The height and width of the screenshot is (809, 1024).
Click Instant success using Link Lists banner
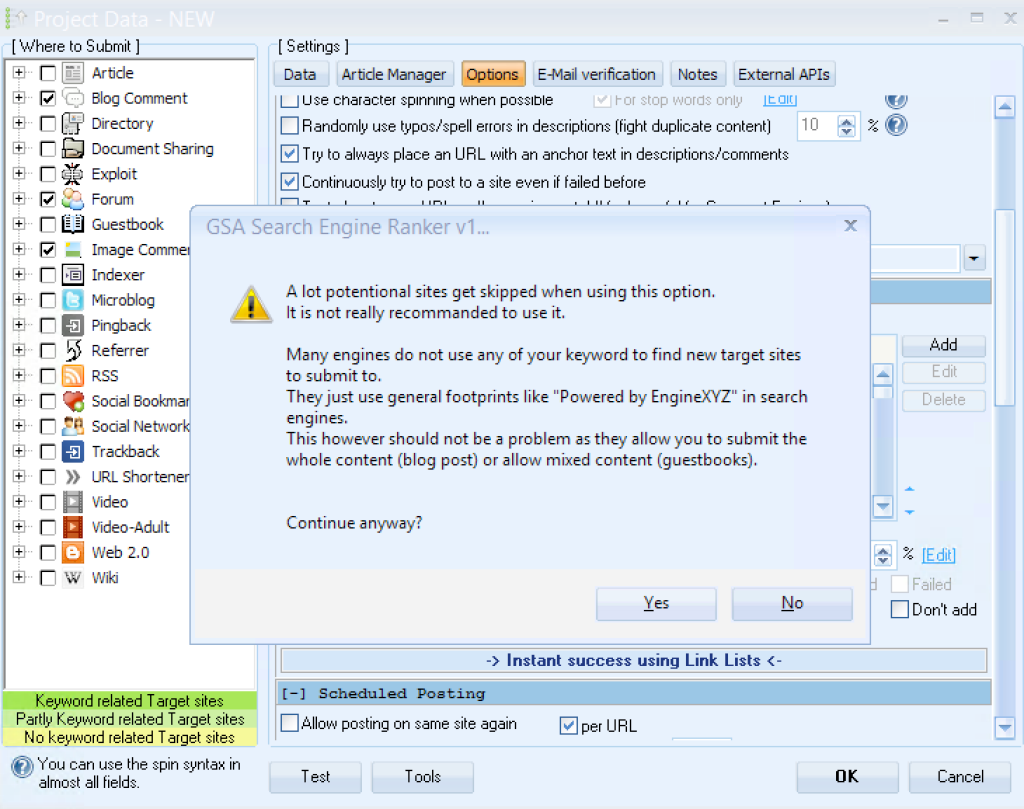(633, 660)
